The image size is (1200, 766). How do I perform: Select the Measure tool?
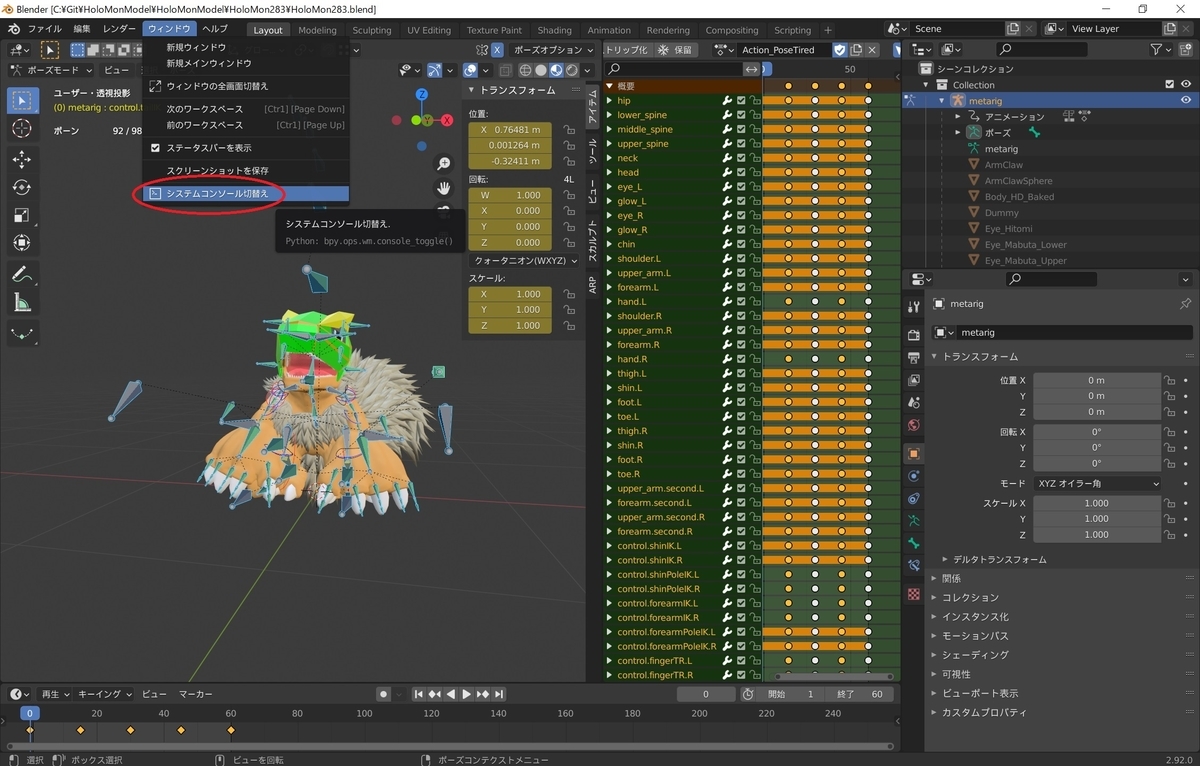pyautogui.click(x=22, y=302)
